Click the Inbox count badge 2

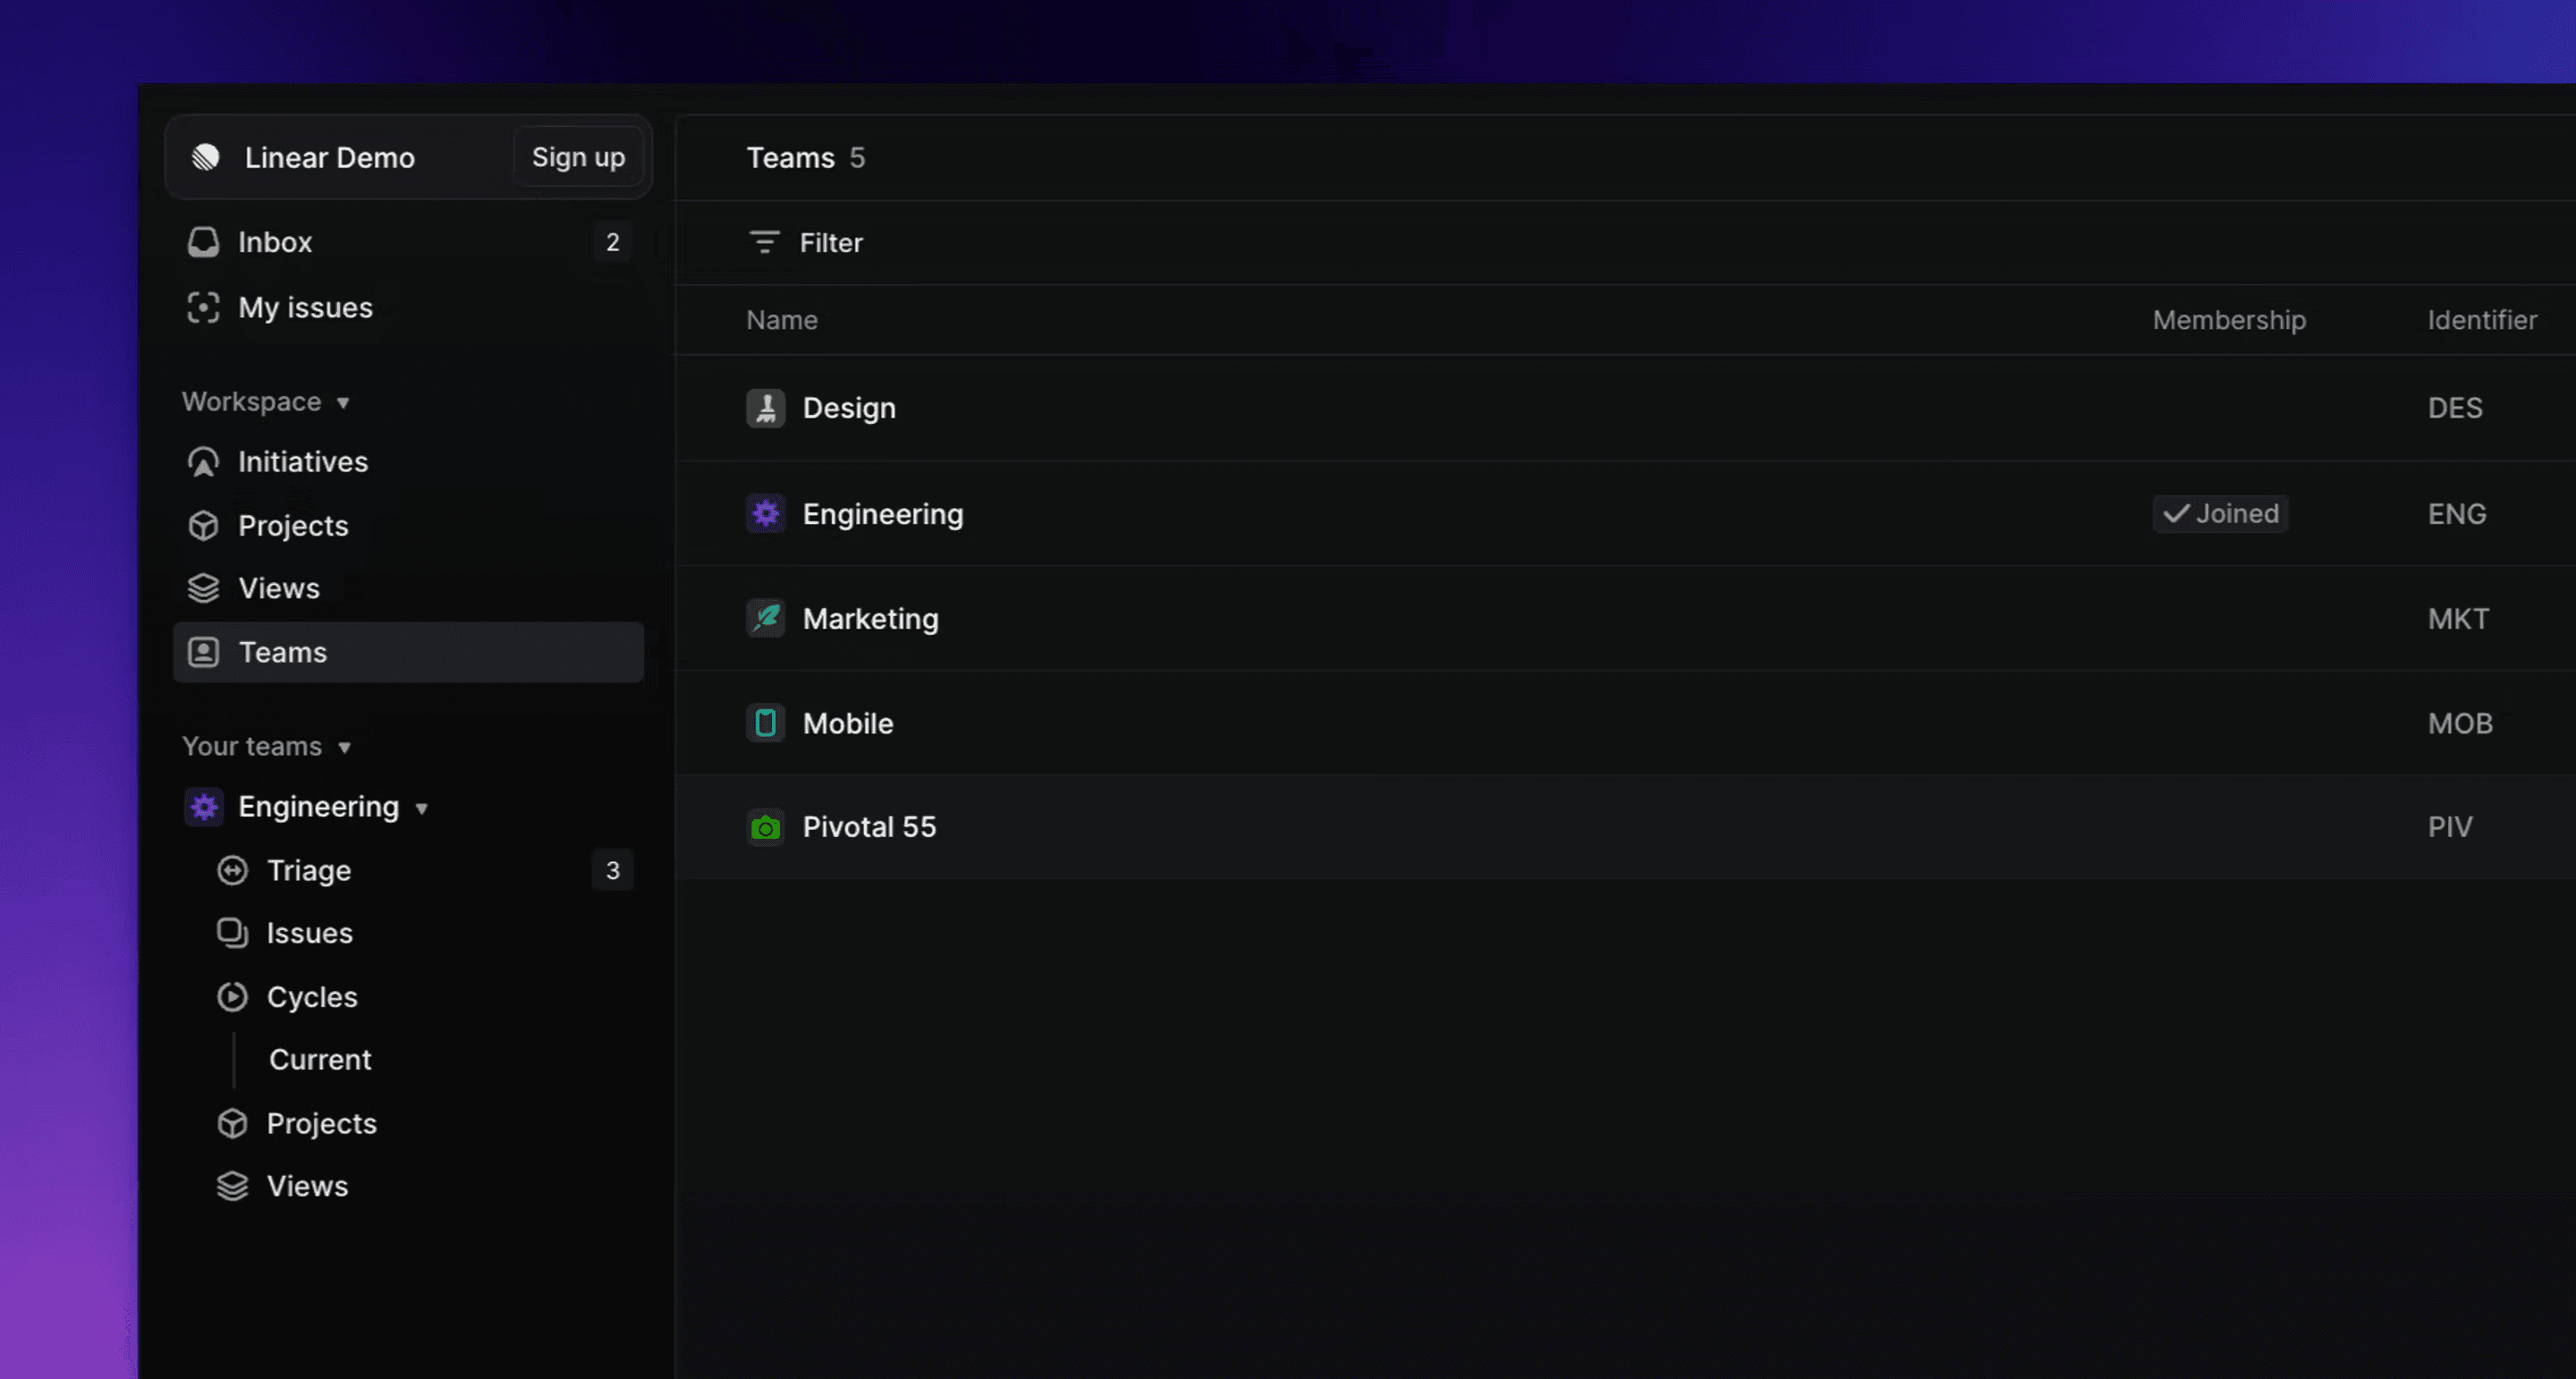point(613,242)
